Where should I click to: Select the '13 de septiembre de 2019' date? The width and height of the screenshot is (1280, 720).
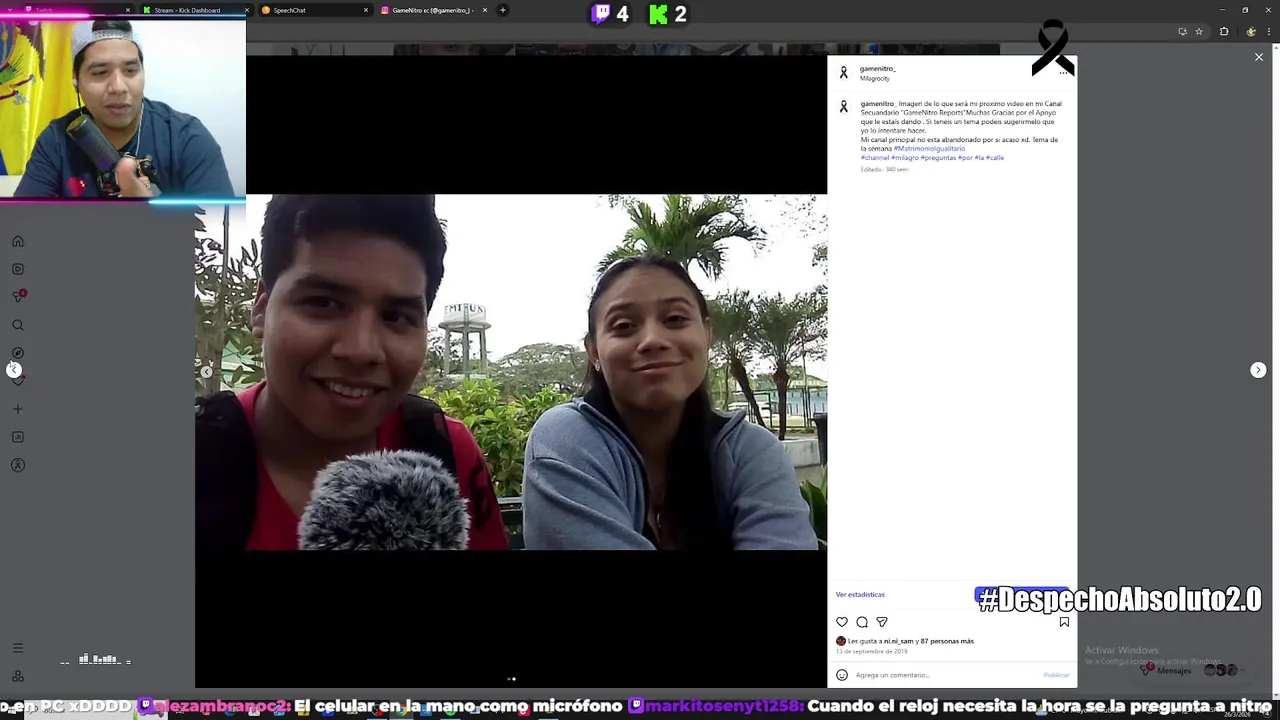tap(872, 651)
